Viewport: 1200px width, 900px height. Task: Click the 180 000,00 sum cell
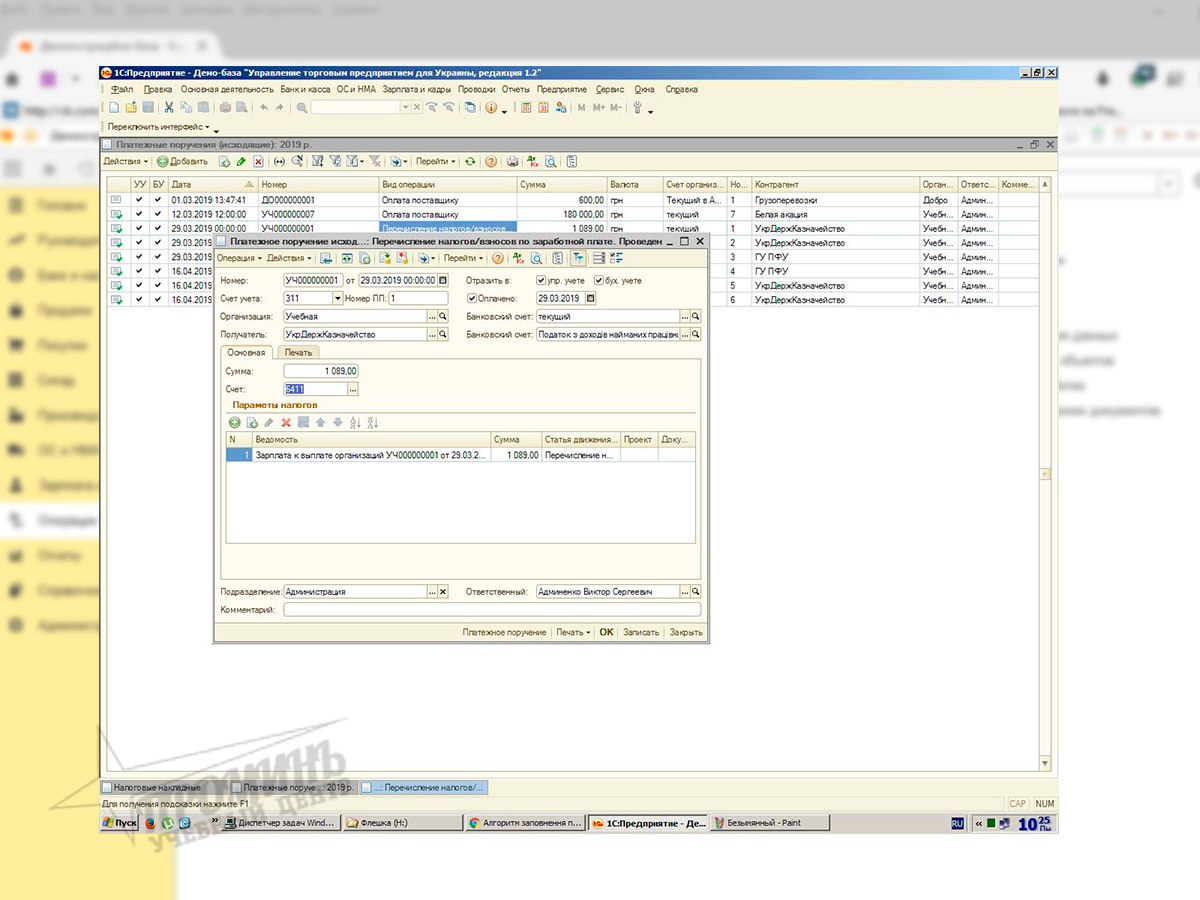pyautogui.click(x=562, y=214)
